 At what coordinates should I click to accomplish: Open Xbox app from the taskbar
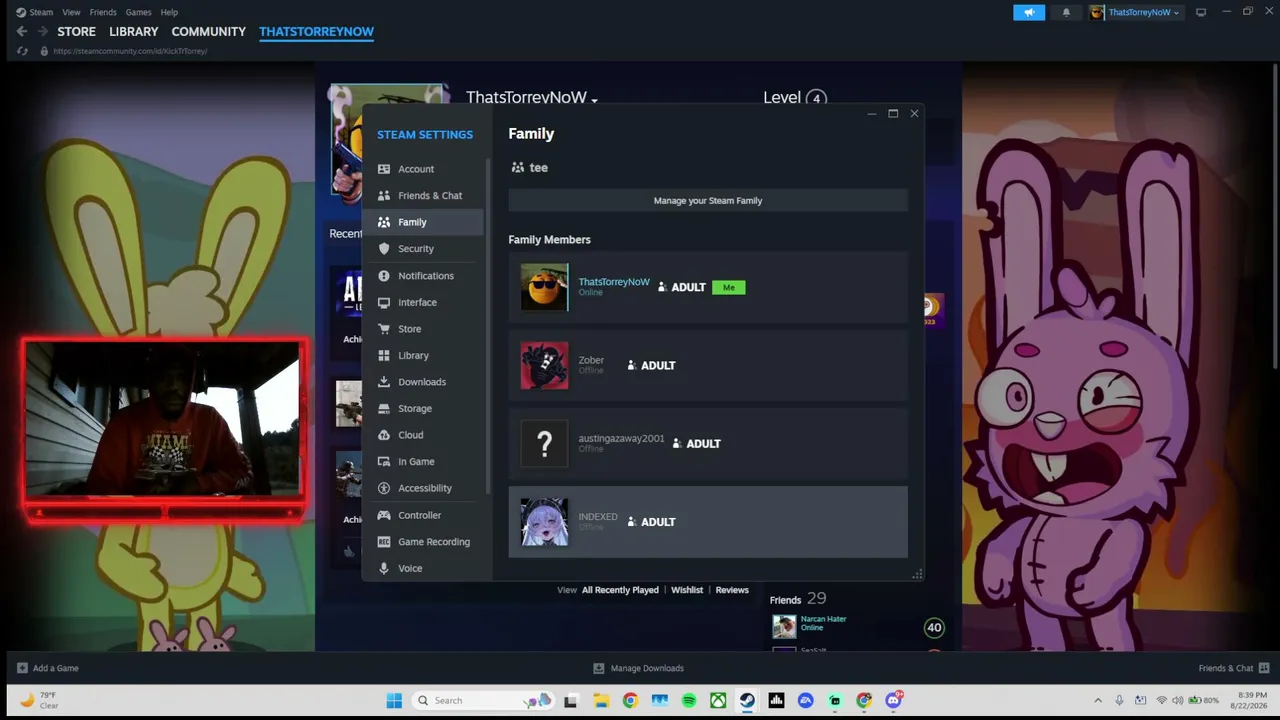[718, 700]
